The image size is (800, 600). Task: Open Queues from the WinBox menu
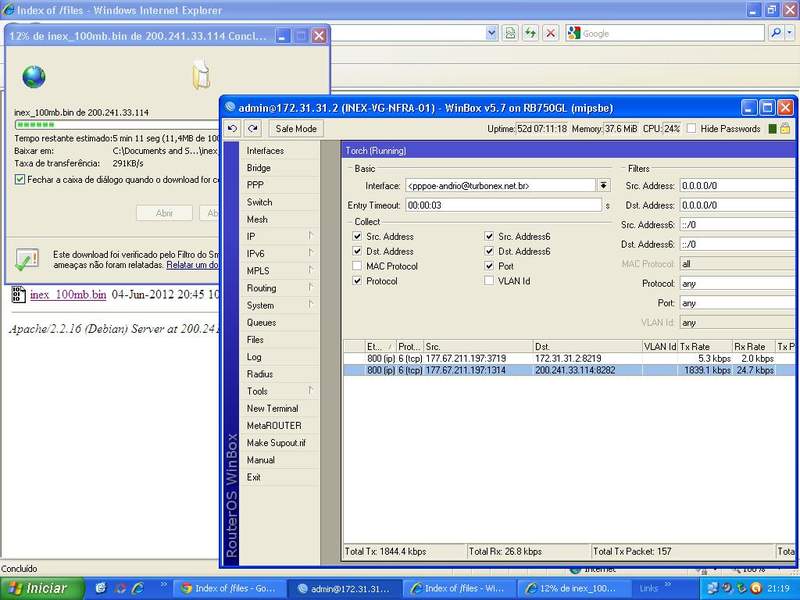tap(261, 323)
